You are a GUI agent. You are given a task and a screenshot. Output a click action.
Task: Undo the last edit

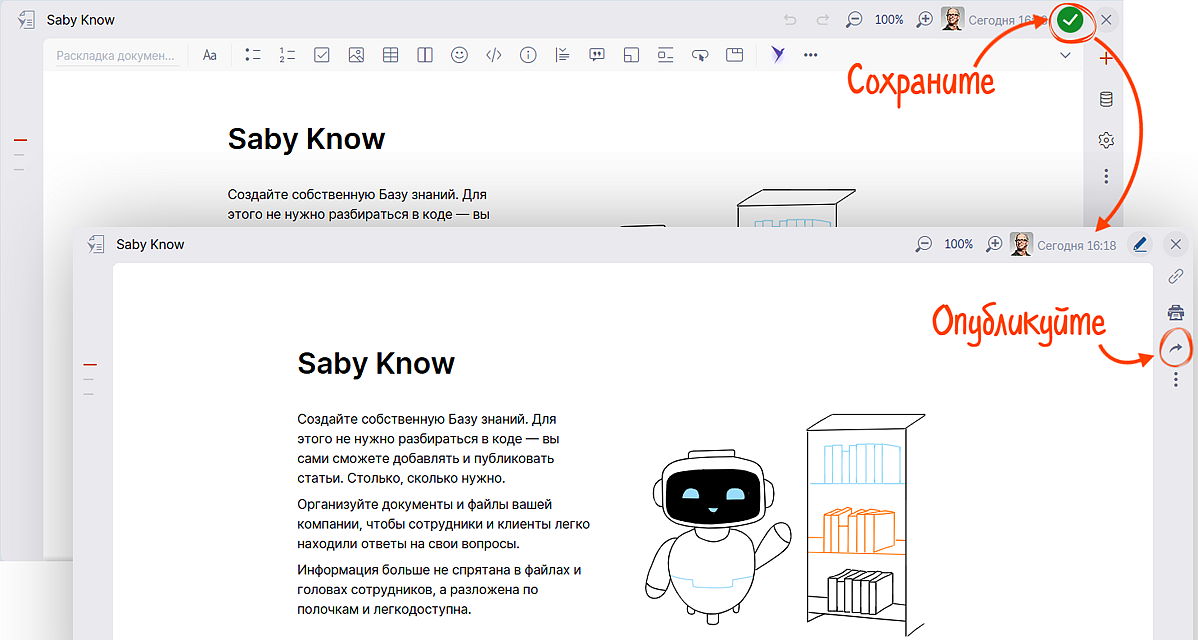(x=790, y=20)
